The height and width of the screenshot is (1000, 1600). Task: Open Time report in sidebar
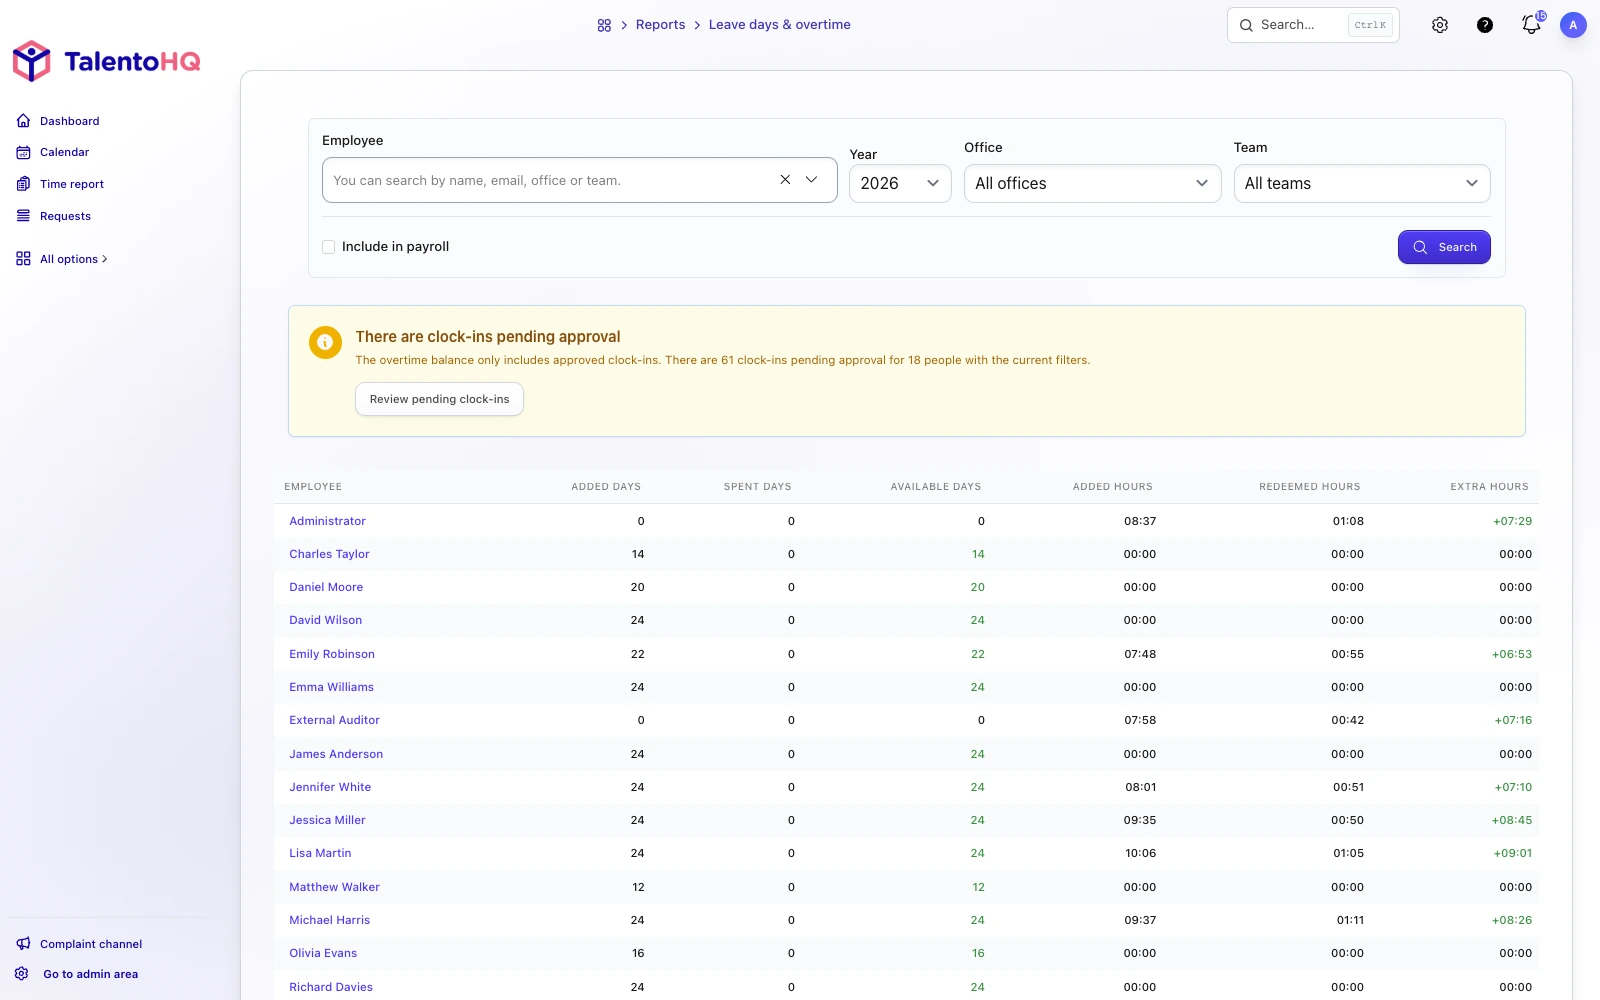(x=72, y=184)
